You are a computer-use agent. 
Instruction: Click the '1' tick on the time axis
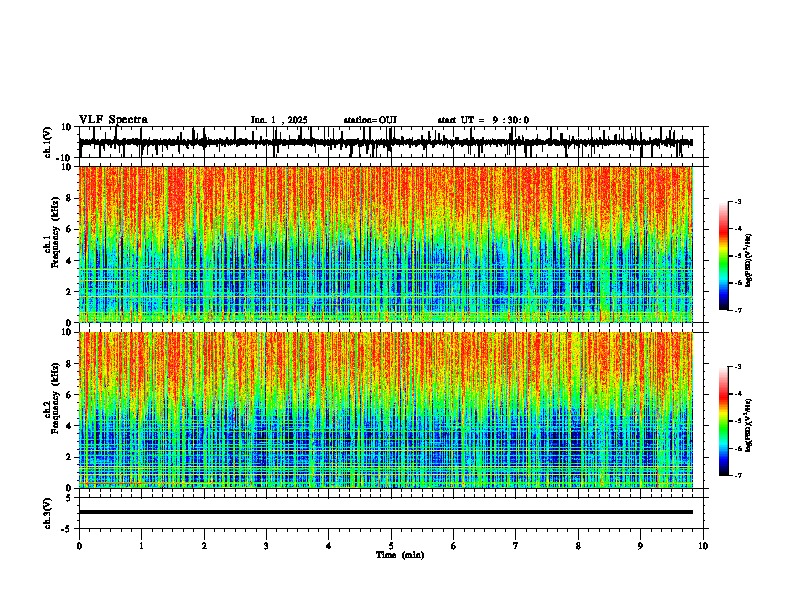[141, 545]
